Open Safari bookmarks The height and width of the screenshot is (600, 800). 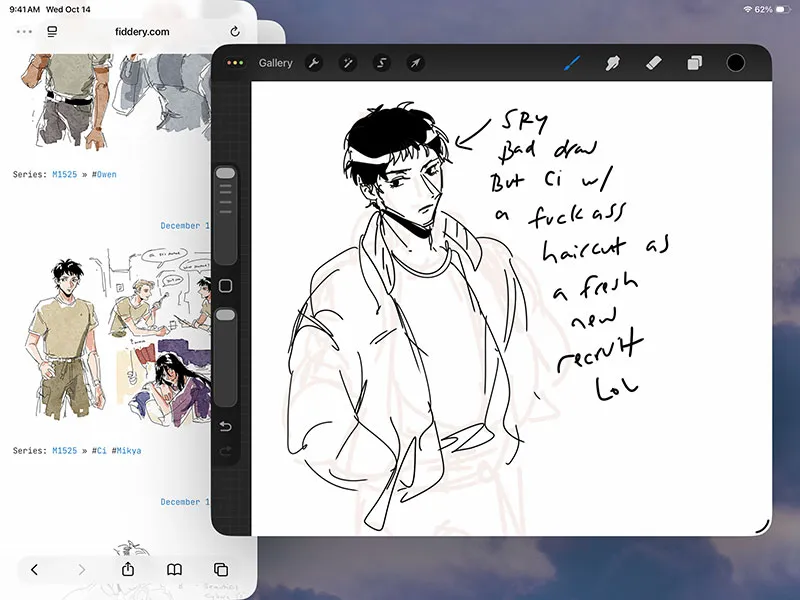point(174,569)
